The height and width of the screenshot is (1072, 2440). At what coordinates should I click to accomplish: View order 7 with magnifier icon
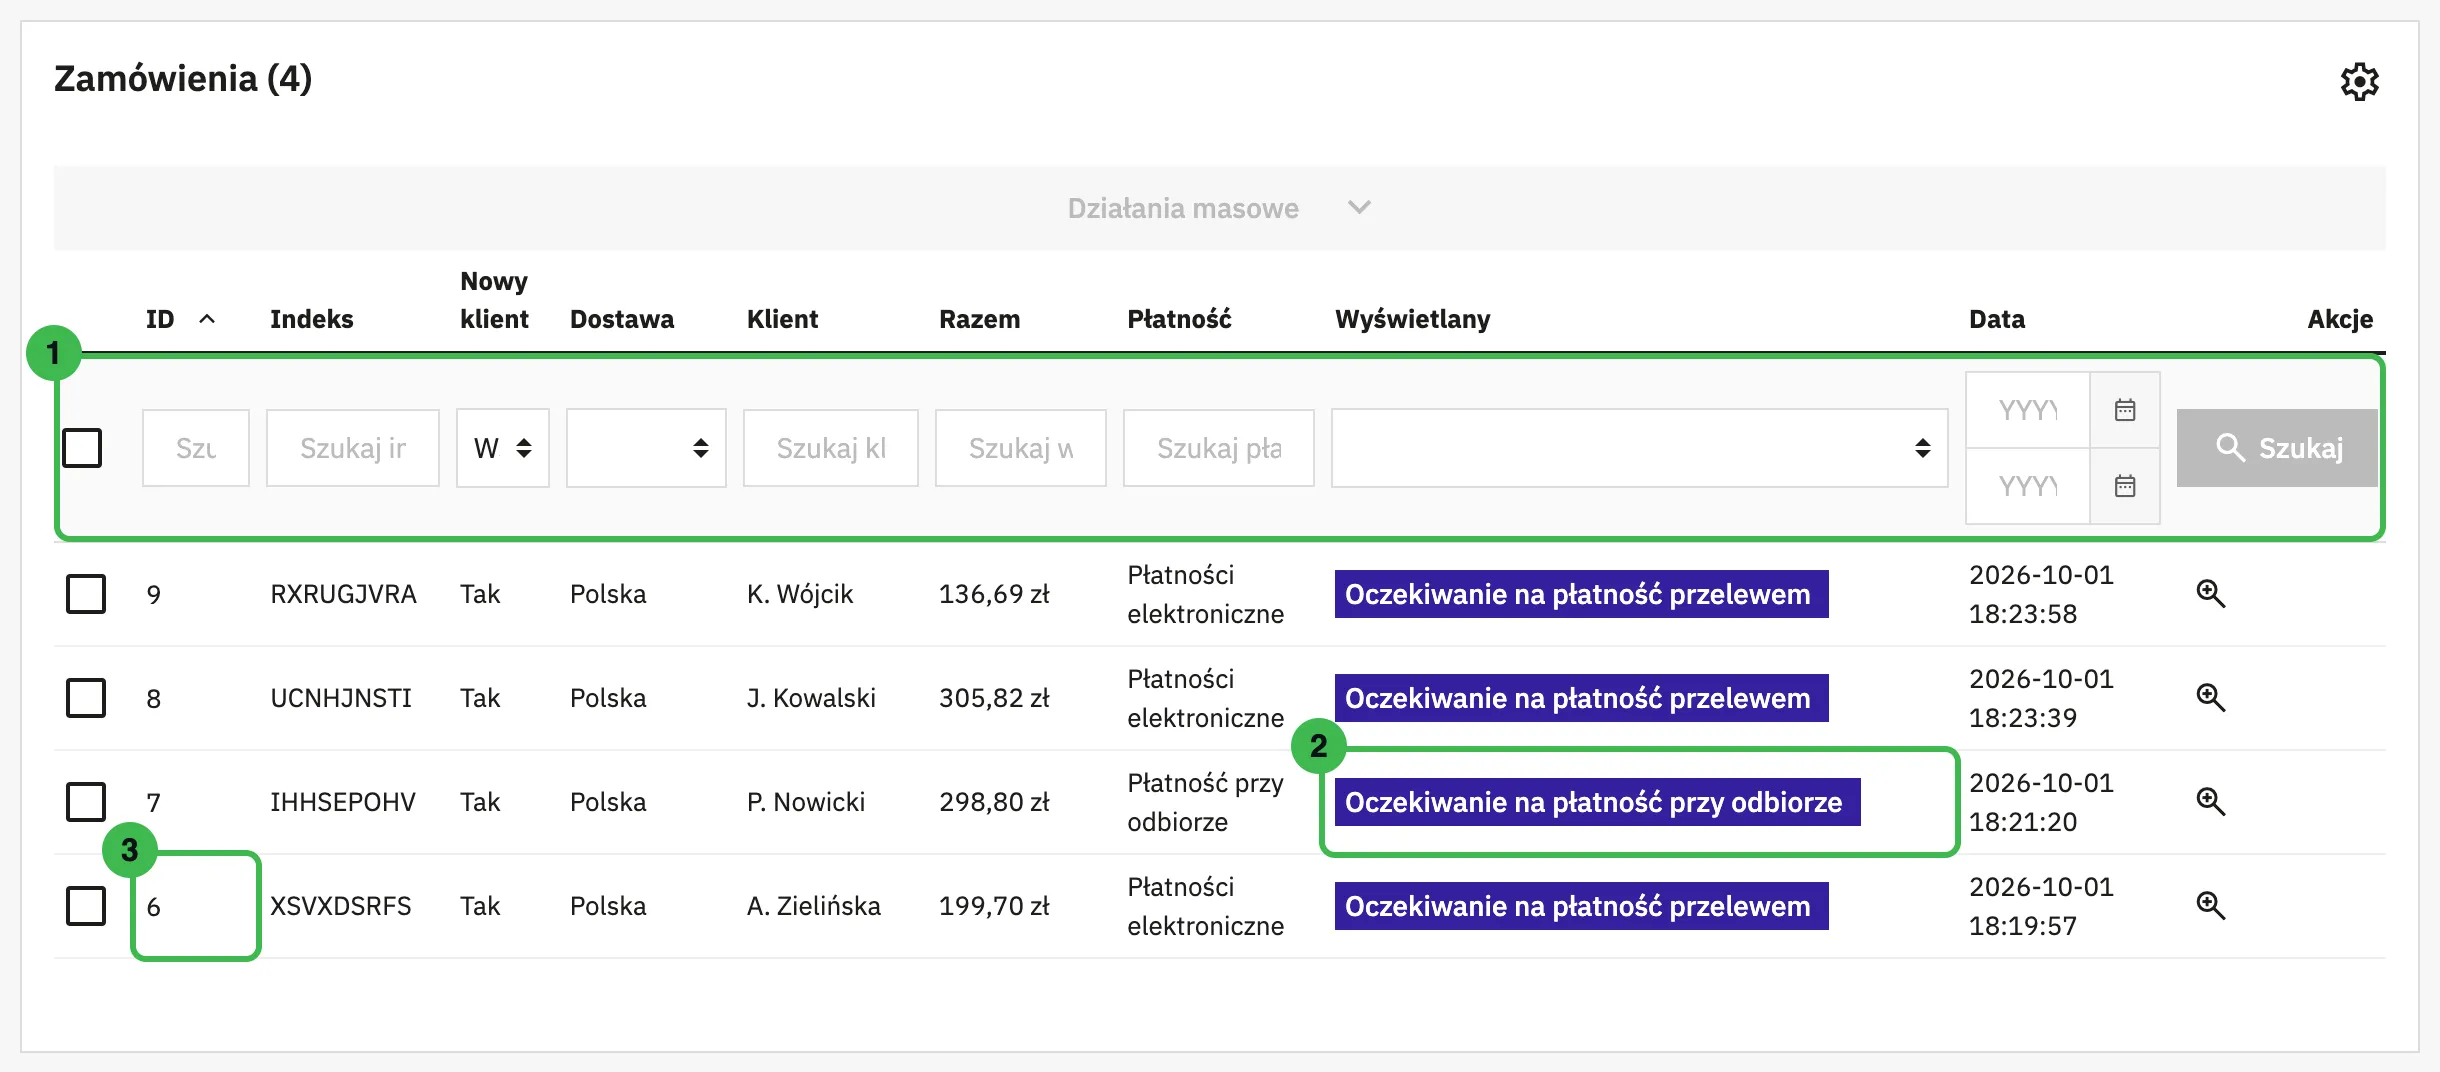tap(2210, 802)
